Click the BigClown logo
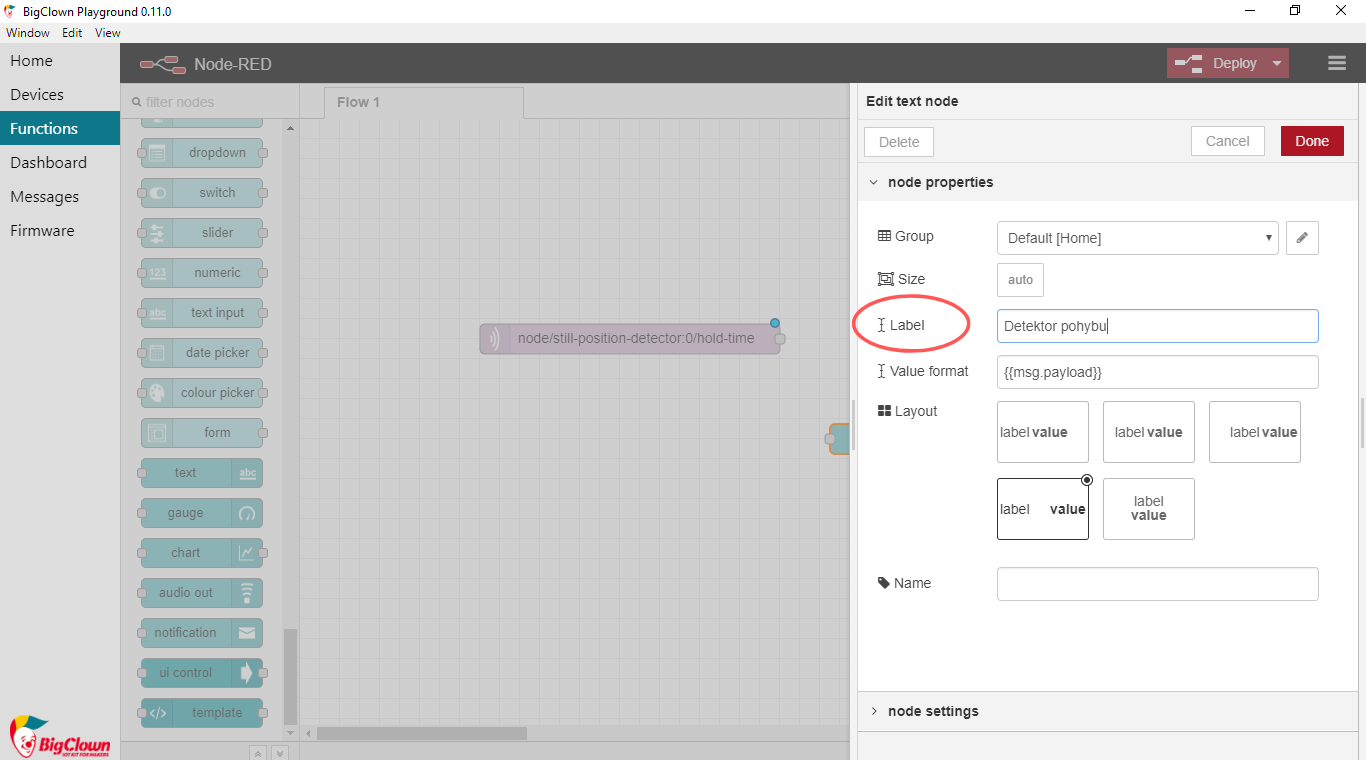 tap(59, 736)
